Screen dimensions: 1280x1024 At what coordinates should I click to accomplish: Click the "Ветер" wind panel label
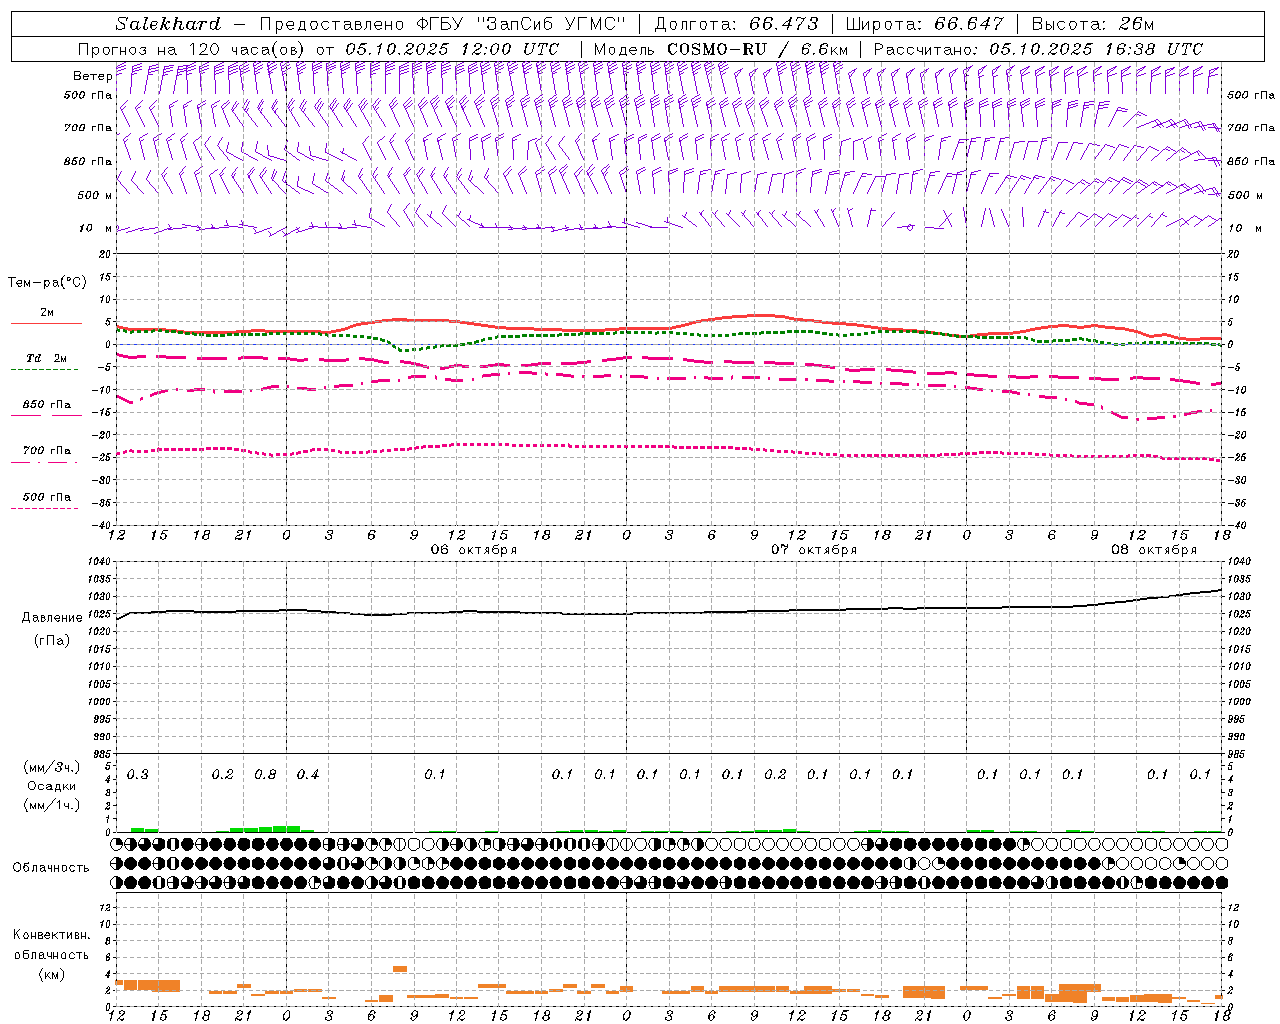tap(92, 76)
